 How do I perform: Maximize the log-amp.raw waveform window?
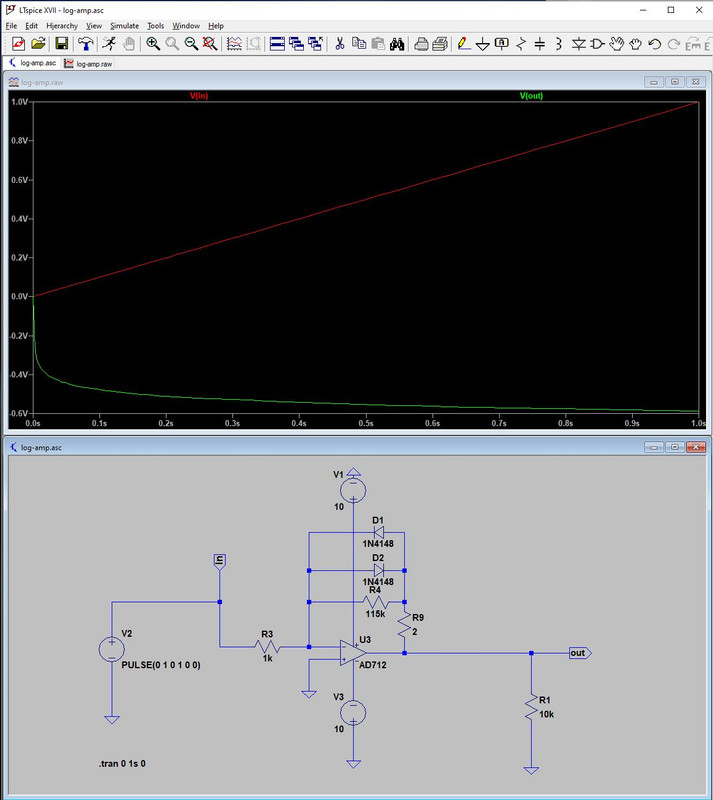(x=675, y=82)
